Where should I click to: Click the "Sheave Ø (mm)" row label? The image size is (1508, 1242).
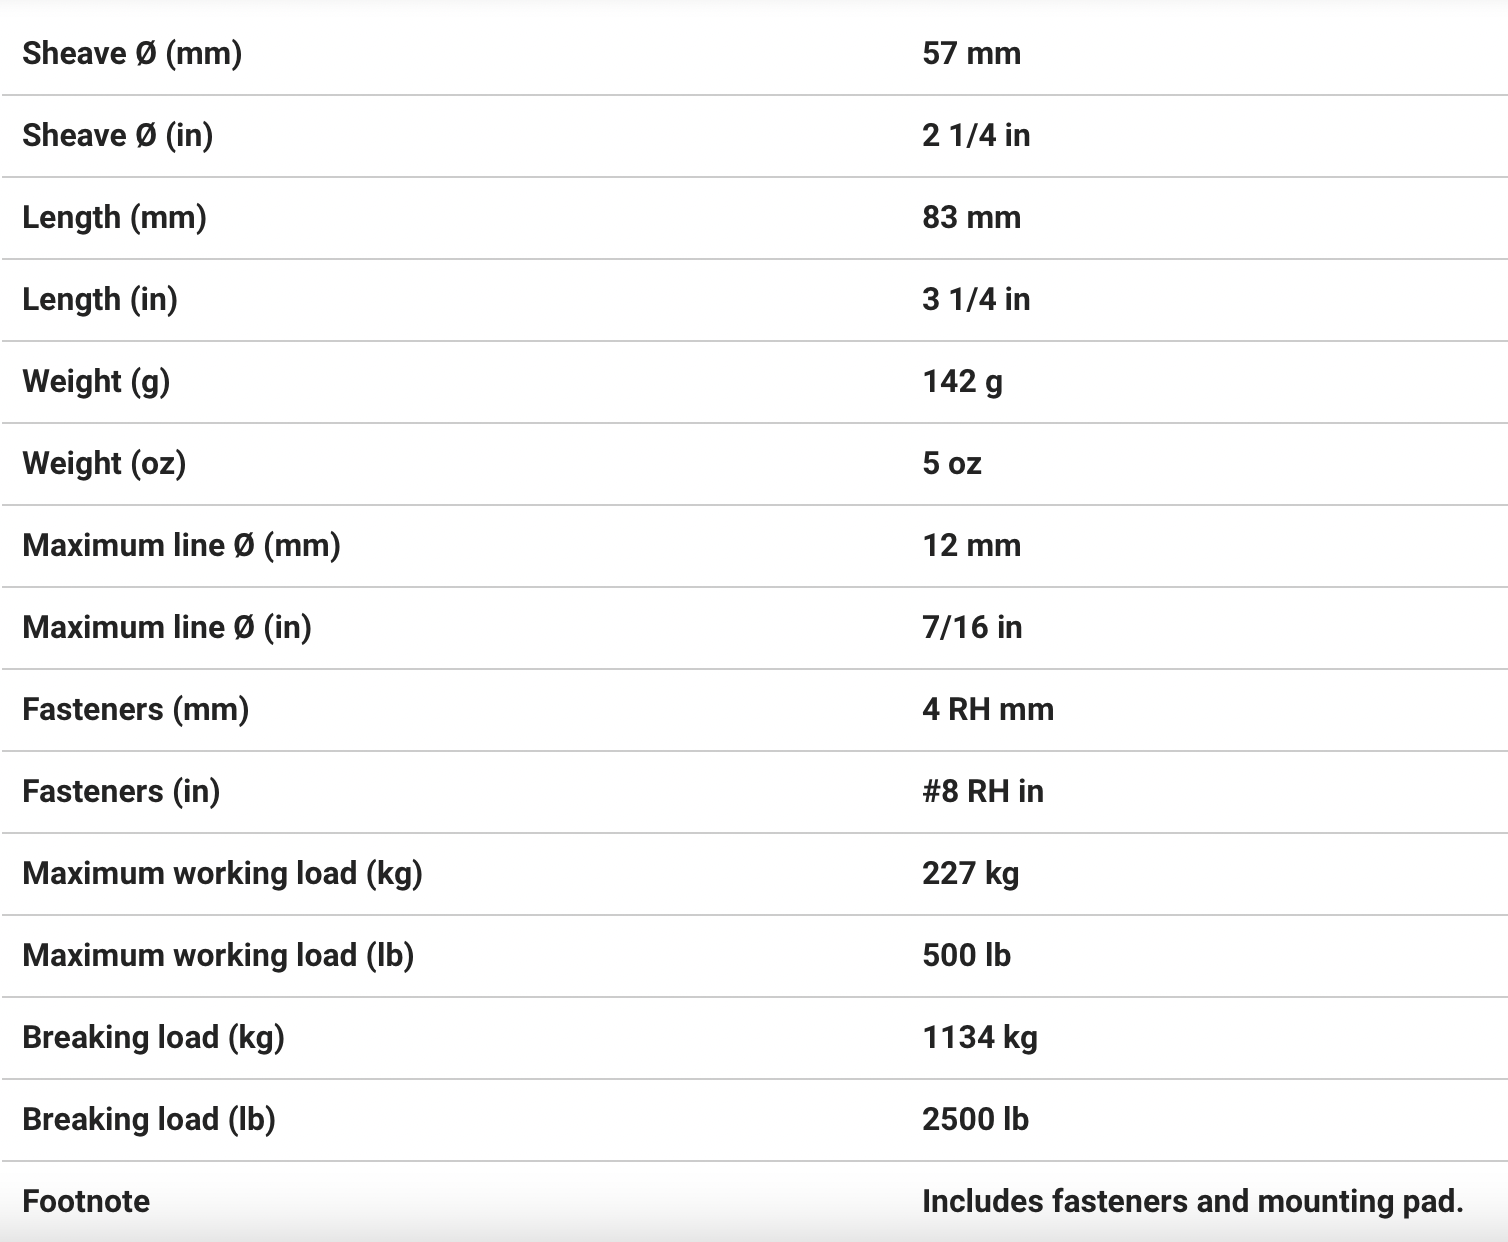tap(132, 53)
